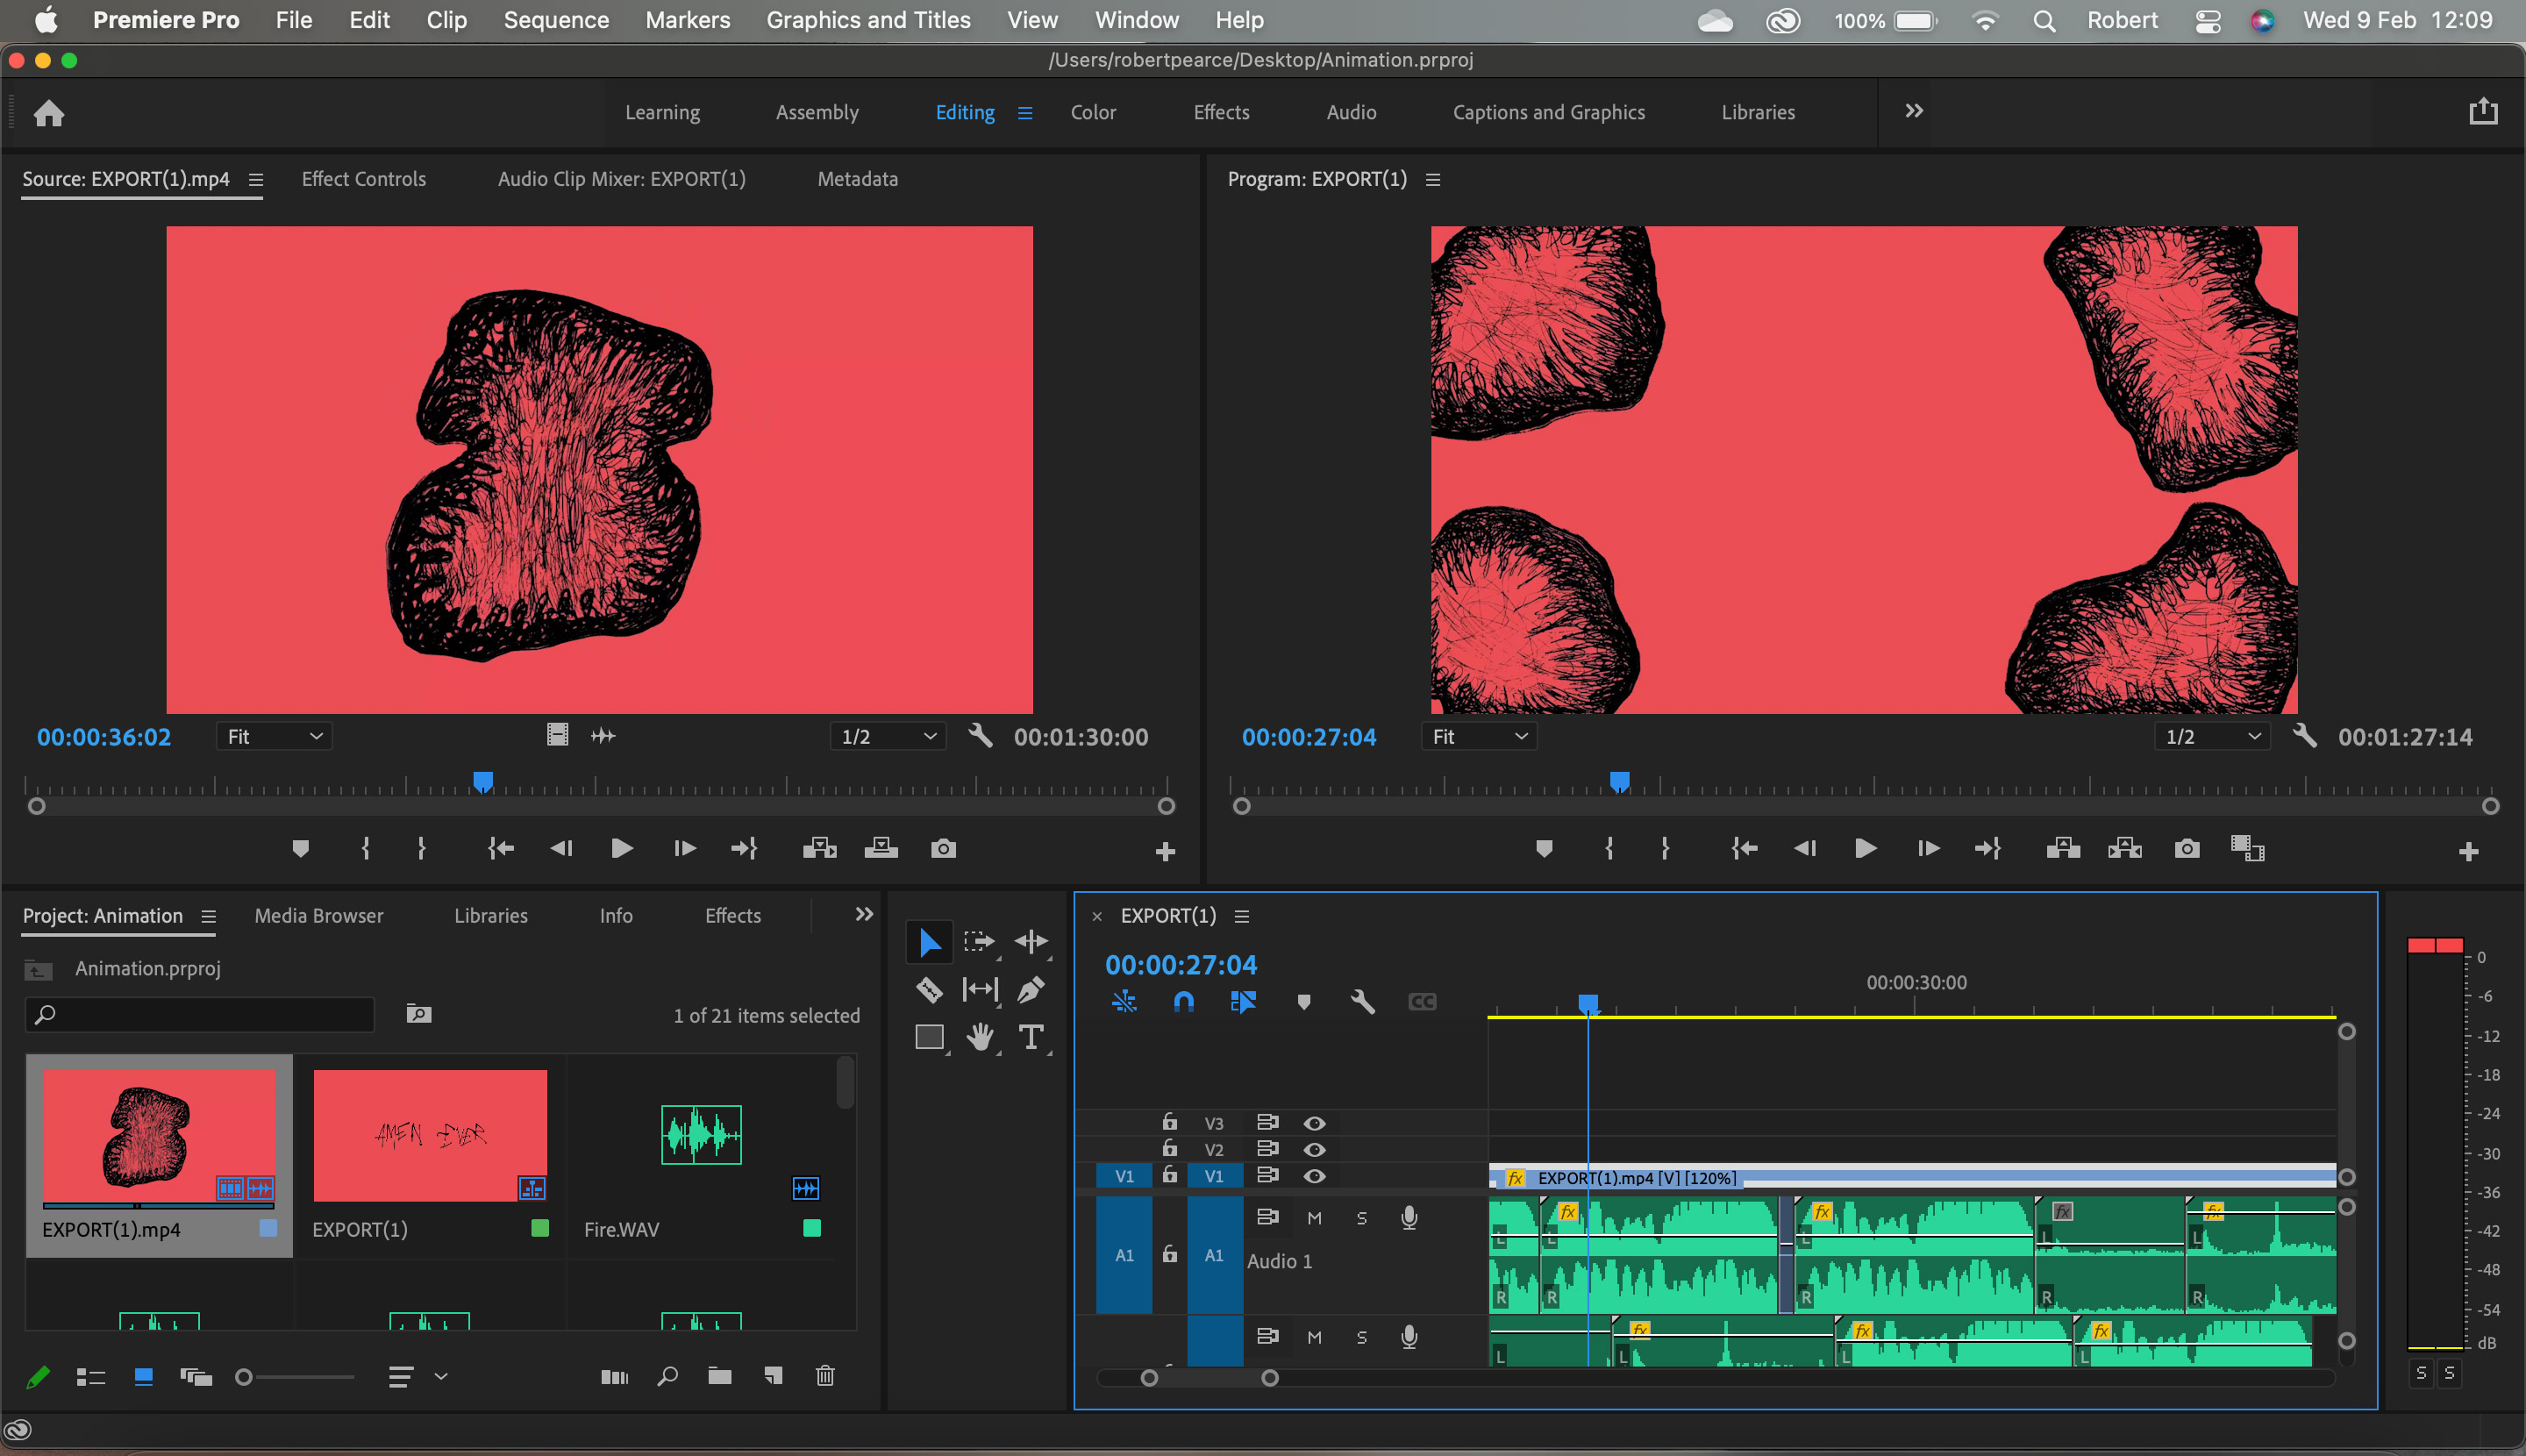Viewport: 2526px width, 1456px height.
Task: Open Program panel hamburger menu
Action: click(1433, 180)
